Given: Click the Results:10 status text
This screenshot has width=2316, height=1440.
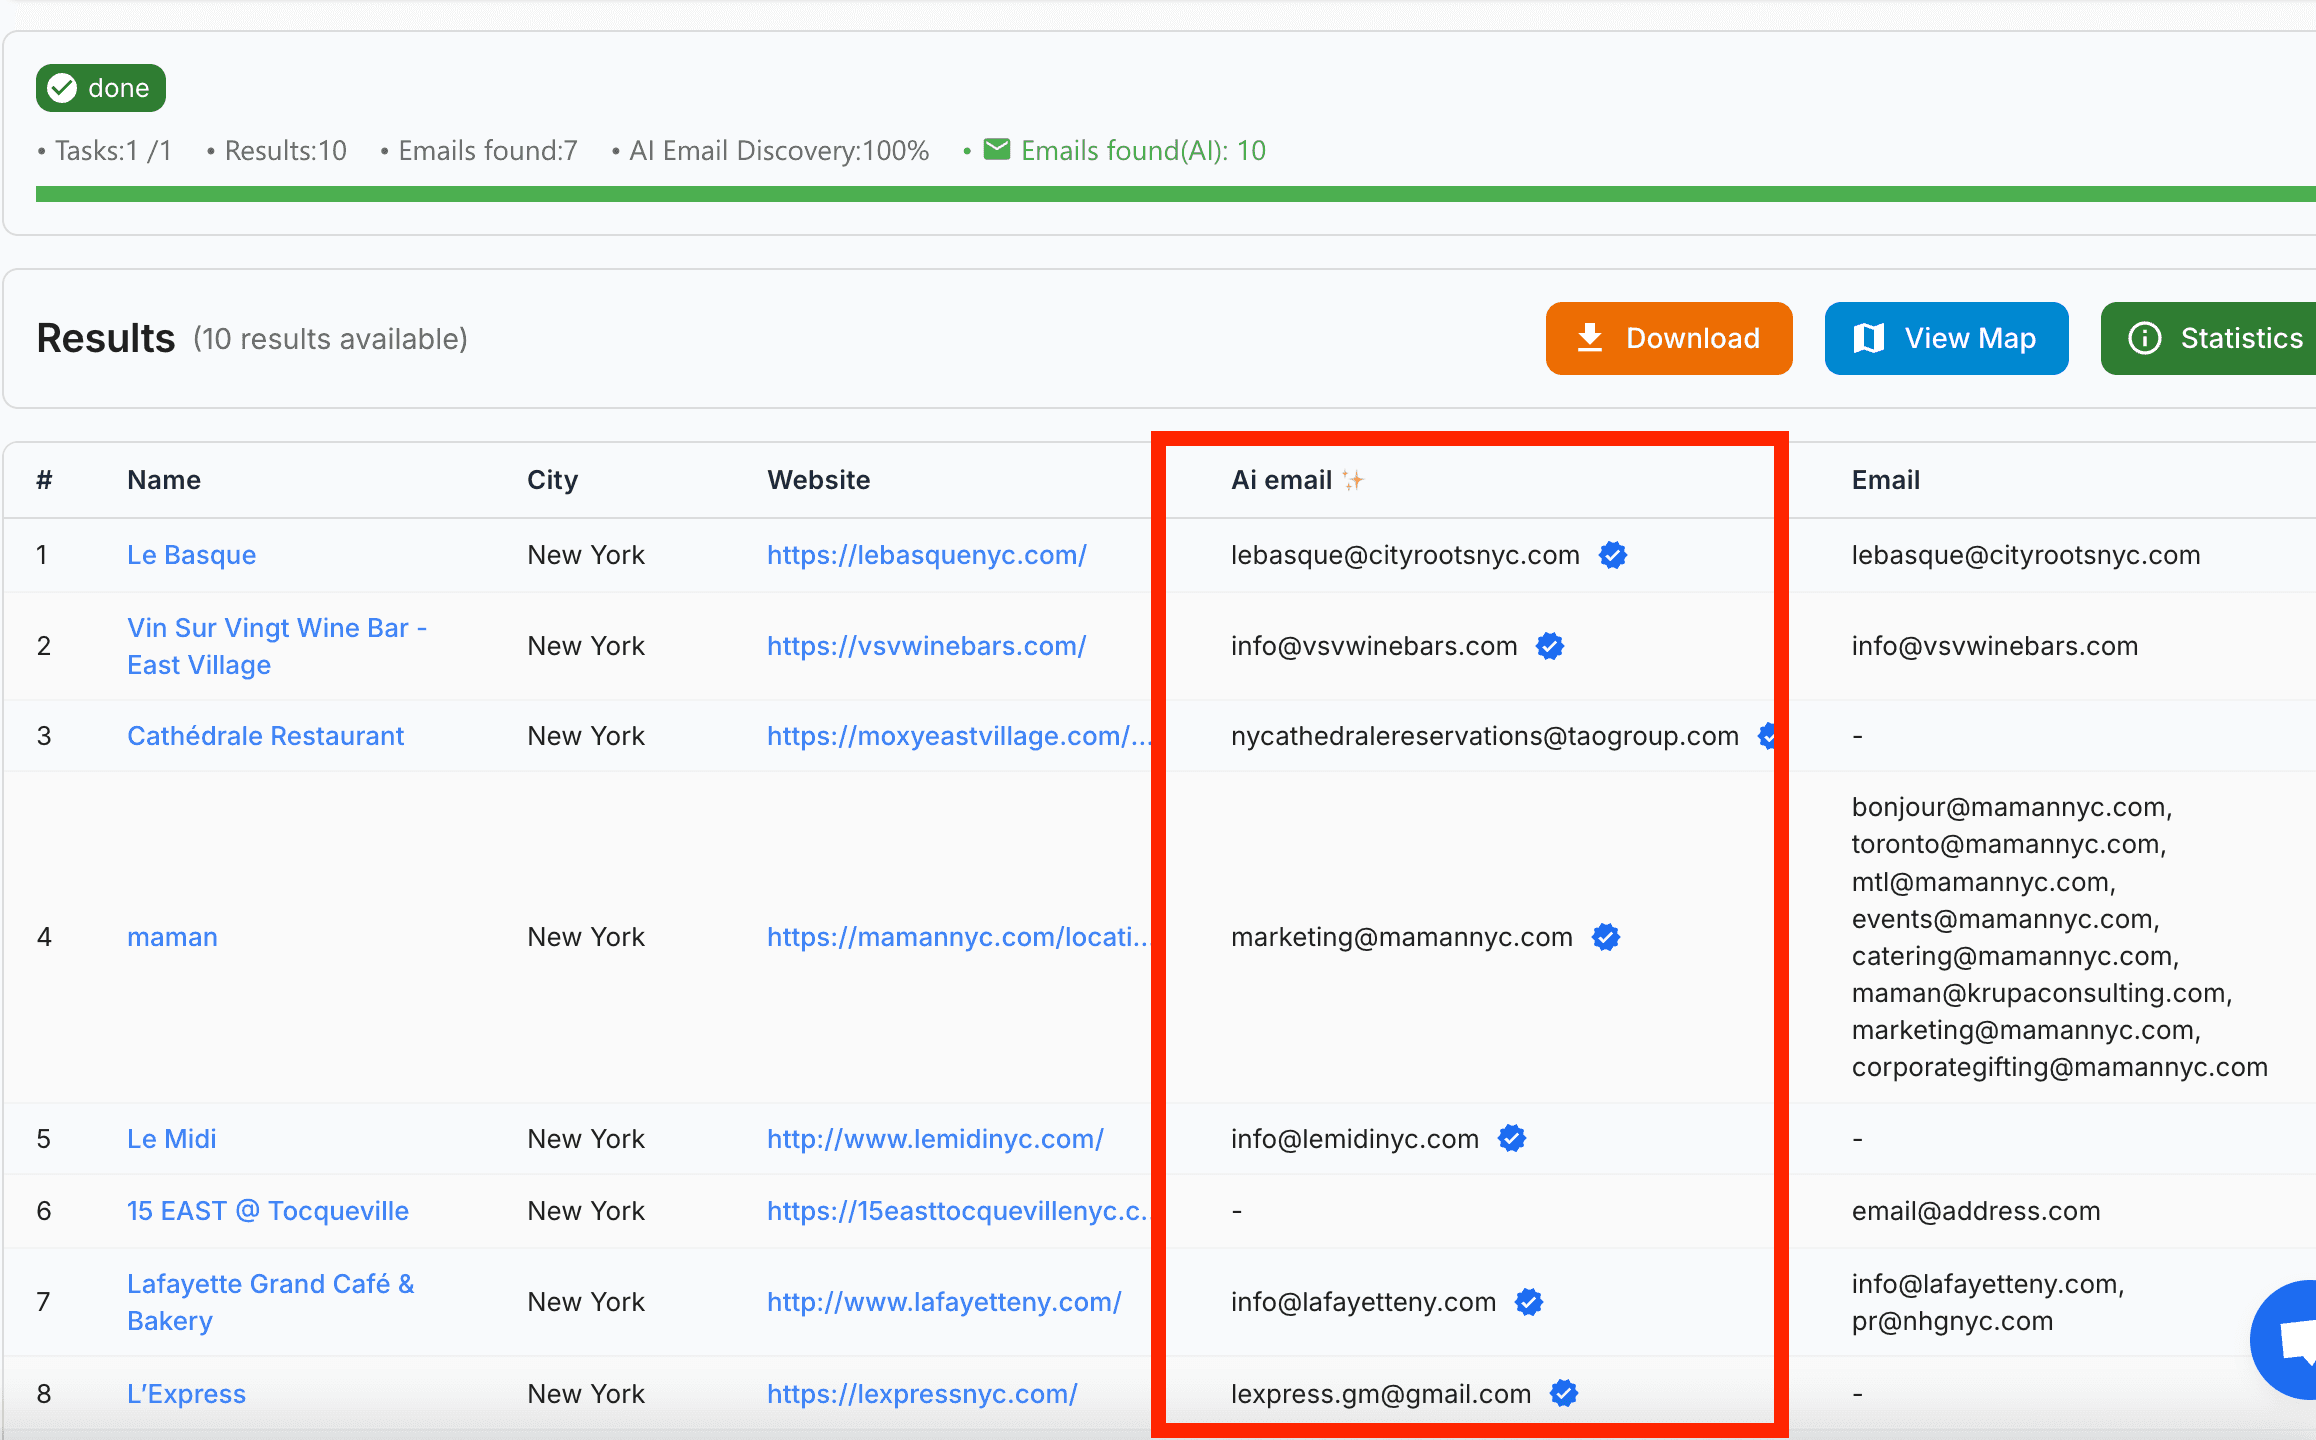Looking at the screenshot, I should point(285,150).
